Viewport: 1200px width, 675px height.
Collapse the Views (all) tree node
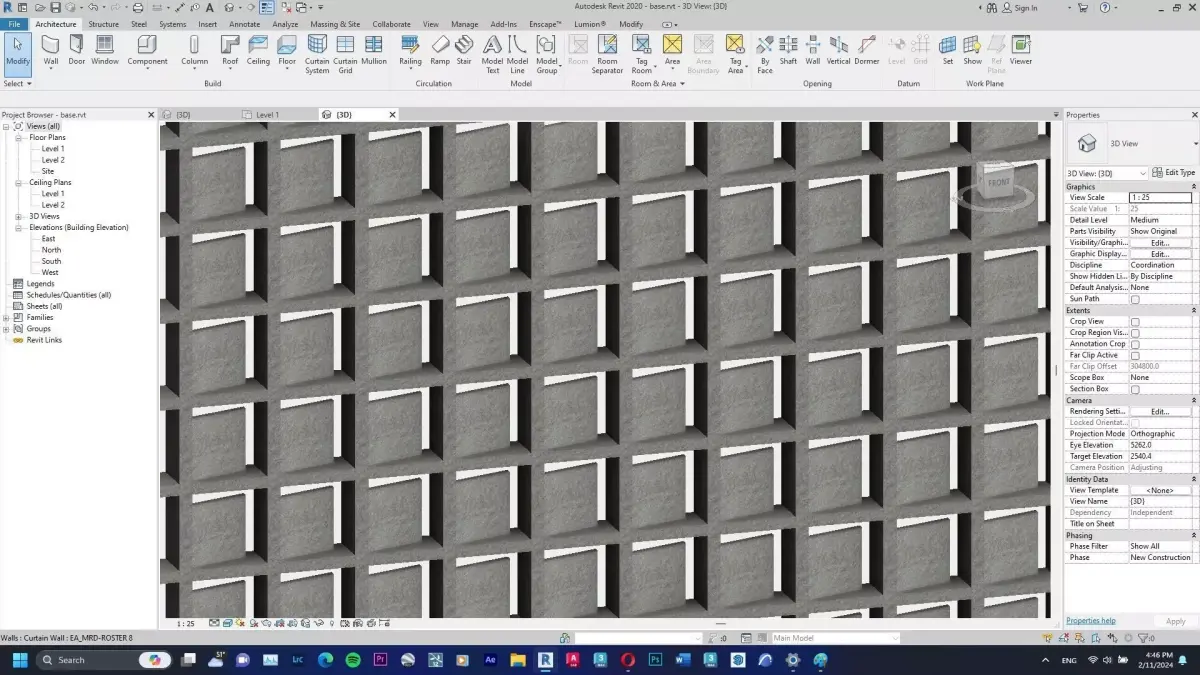pos(6,126)
